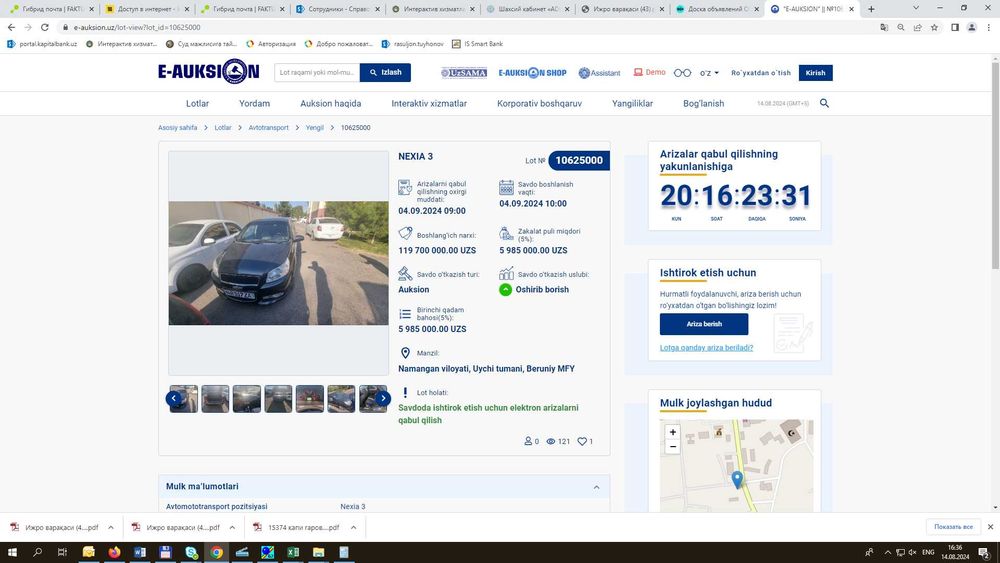Show previous gallery thumbnails
Viewport: 1000px width, 563px height.
point(173,398)
